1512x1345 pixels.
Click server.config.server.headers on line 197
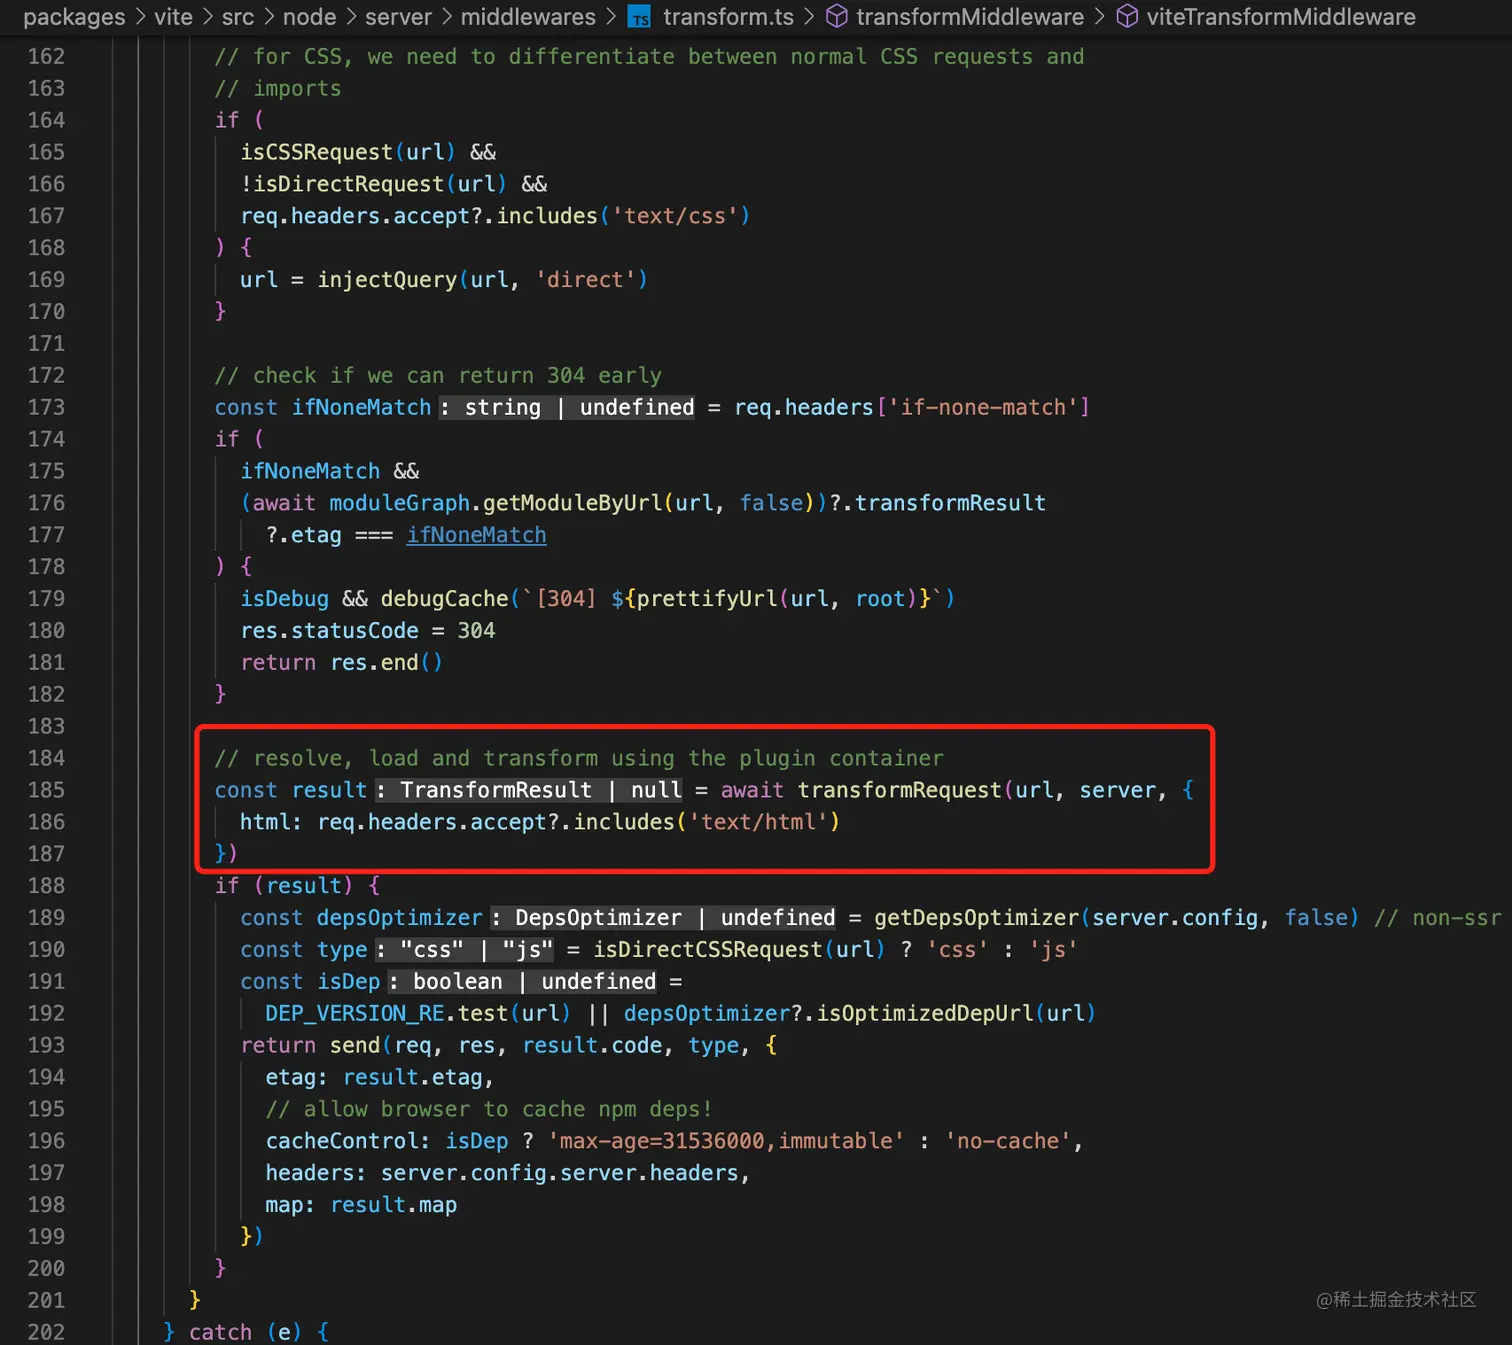click(560, 1173)
